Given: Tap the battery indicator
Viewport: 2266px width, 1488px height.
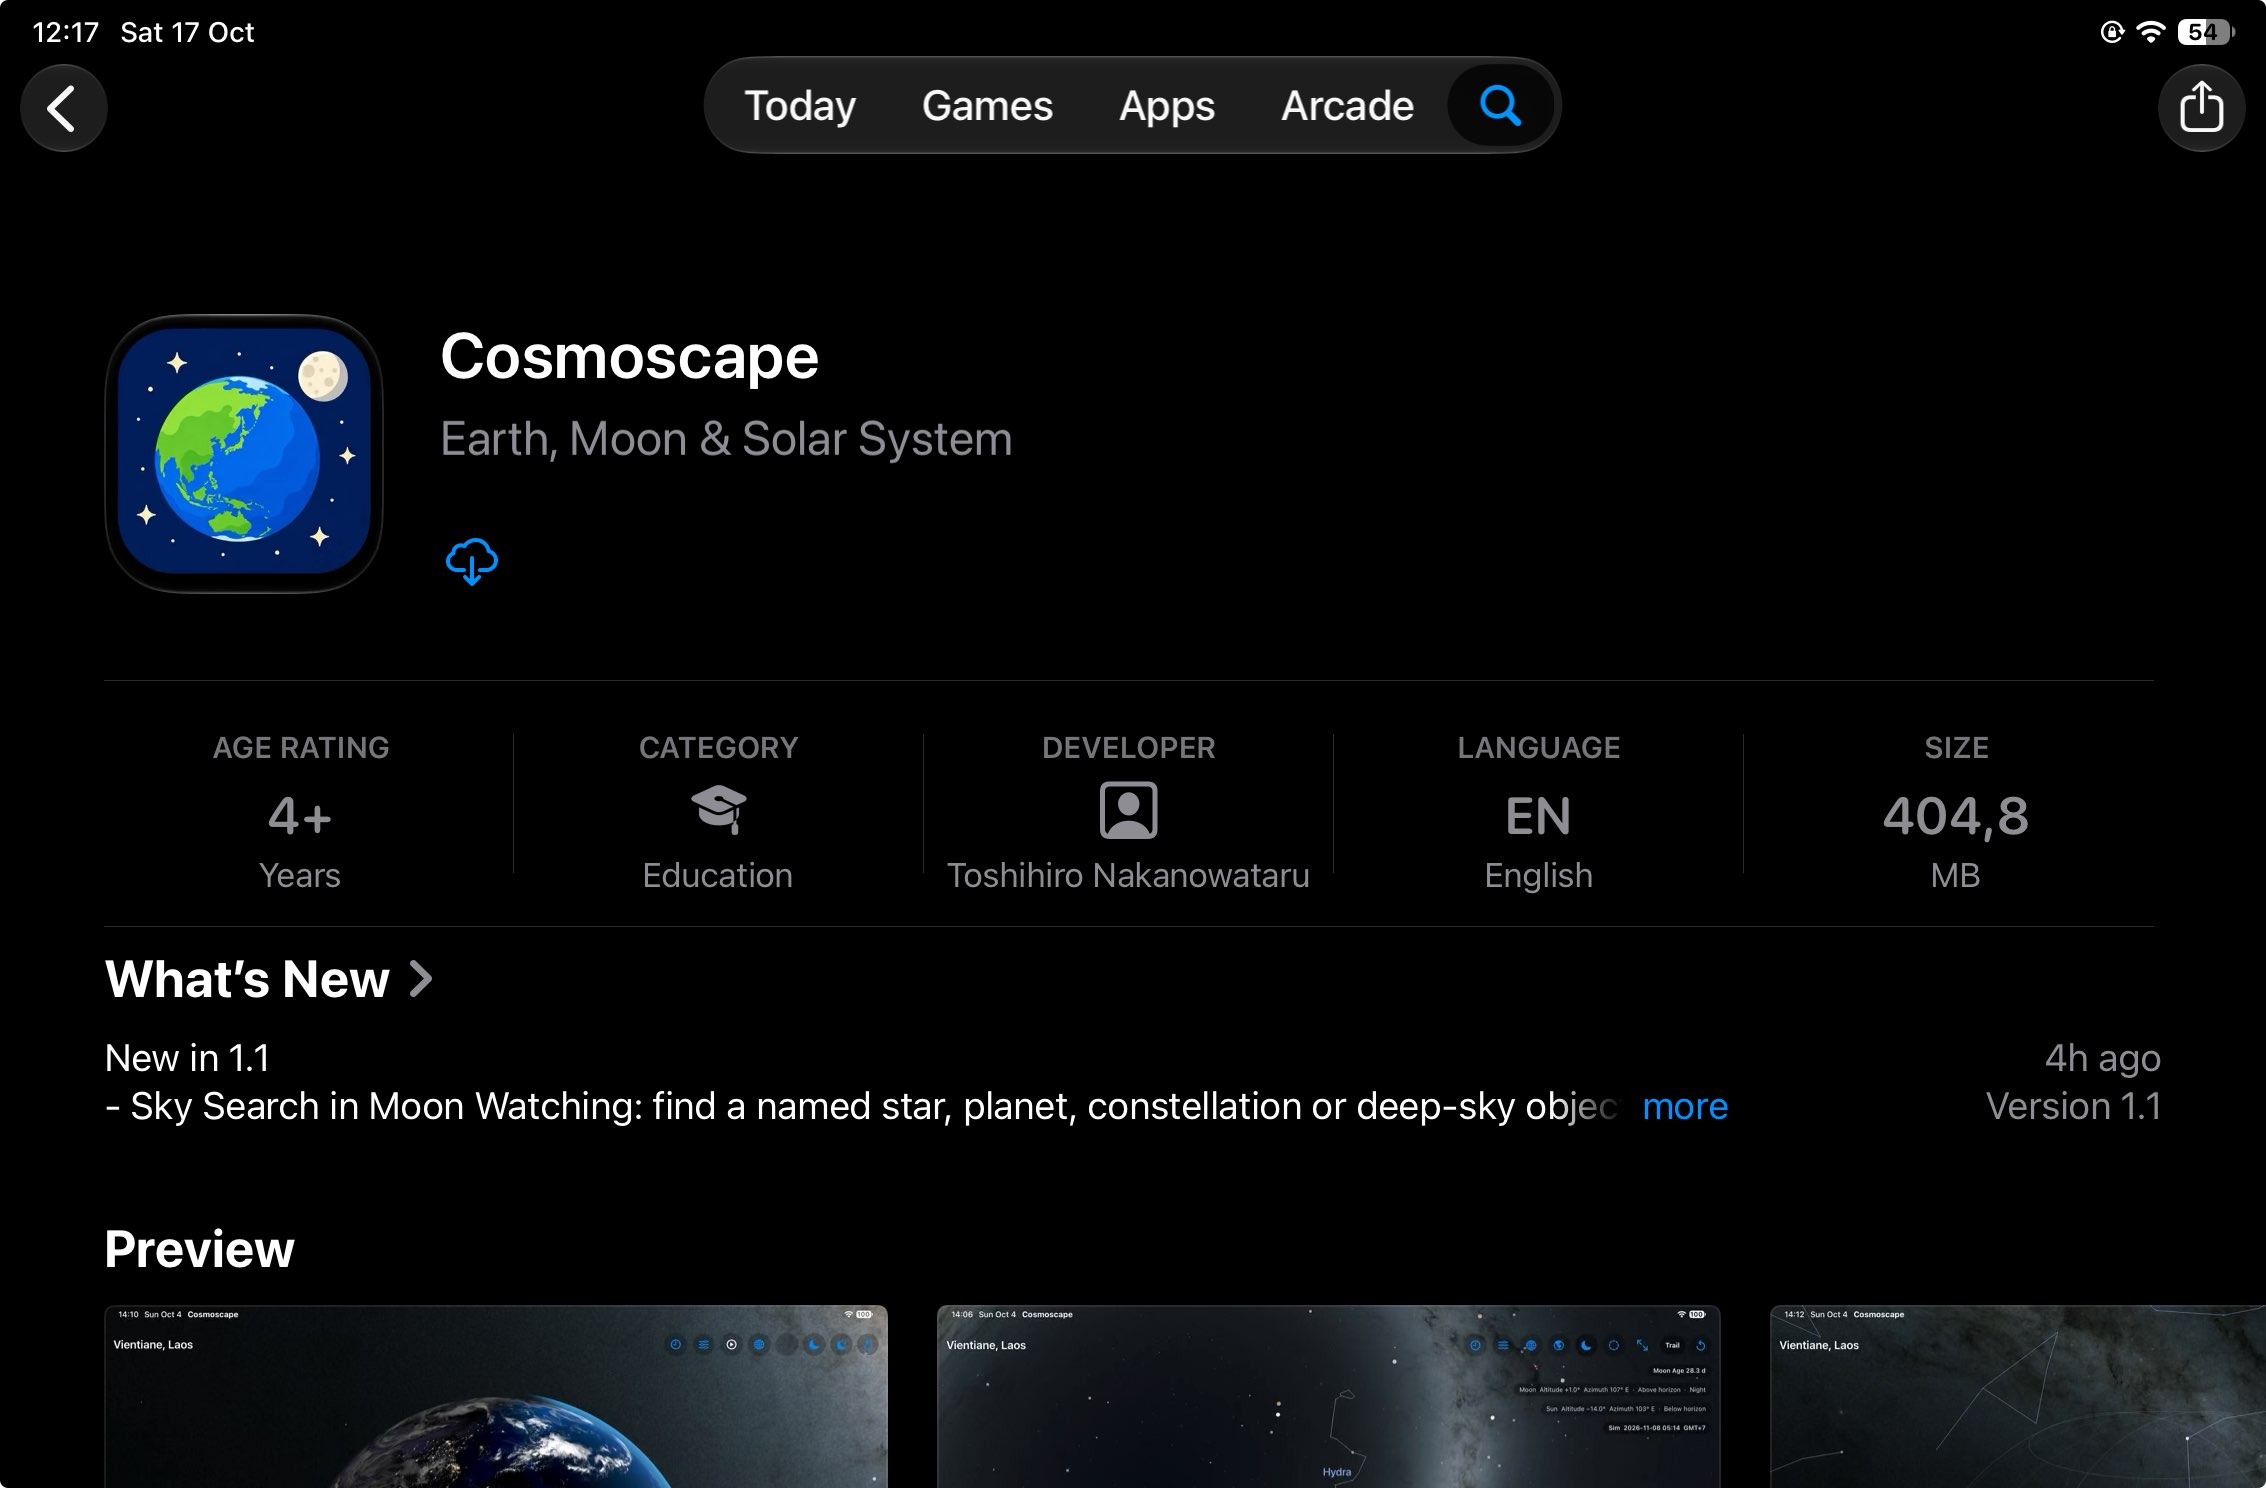Looking at the screenshot, I should coord(2207,32).
